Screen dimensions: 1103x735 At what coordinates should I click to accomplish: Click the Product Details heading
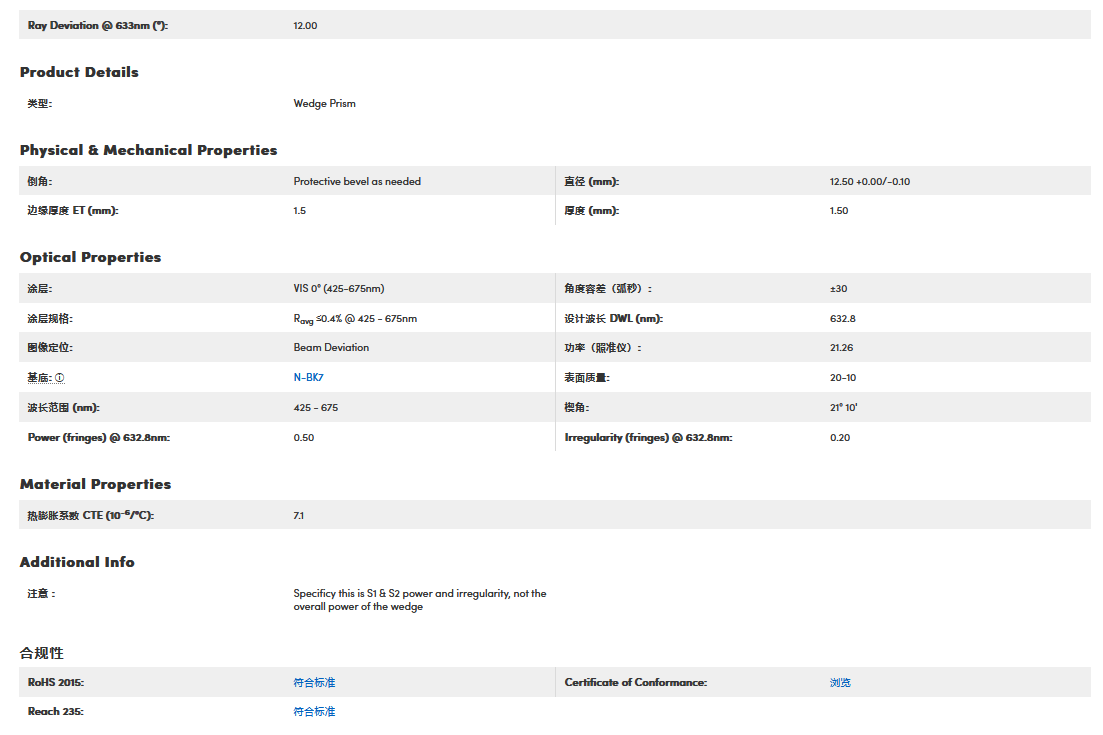click(79, 72)
